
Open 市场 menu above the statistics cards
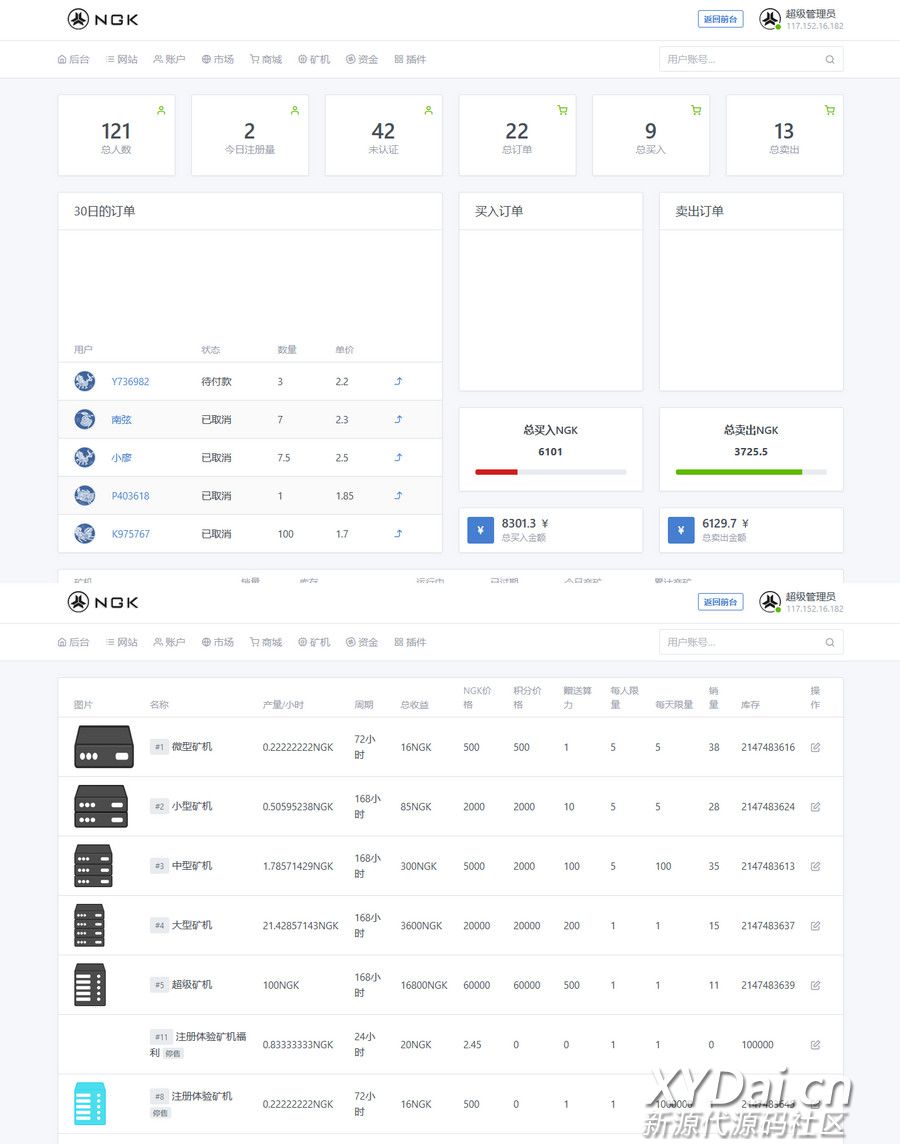pos(217,59)
